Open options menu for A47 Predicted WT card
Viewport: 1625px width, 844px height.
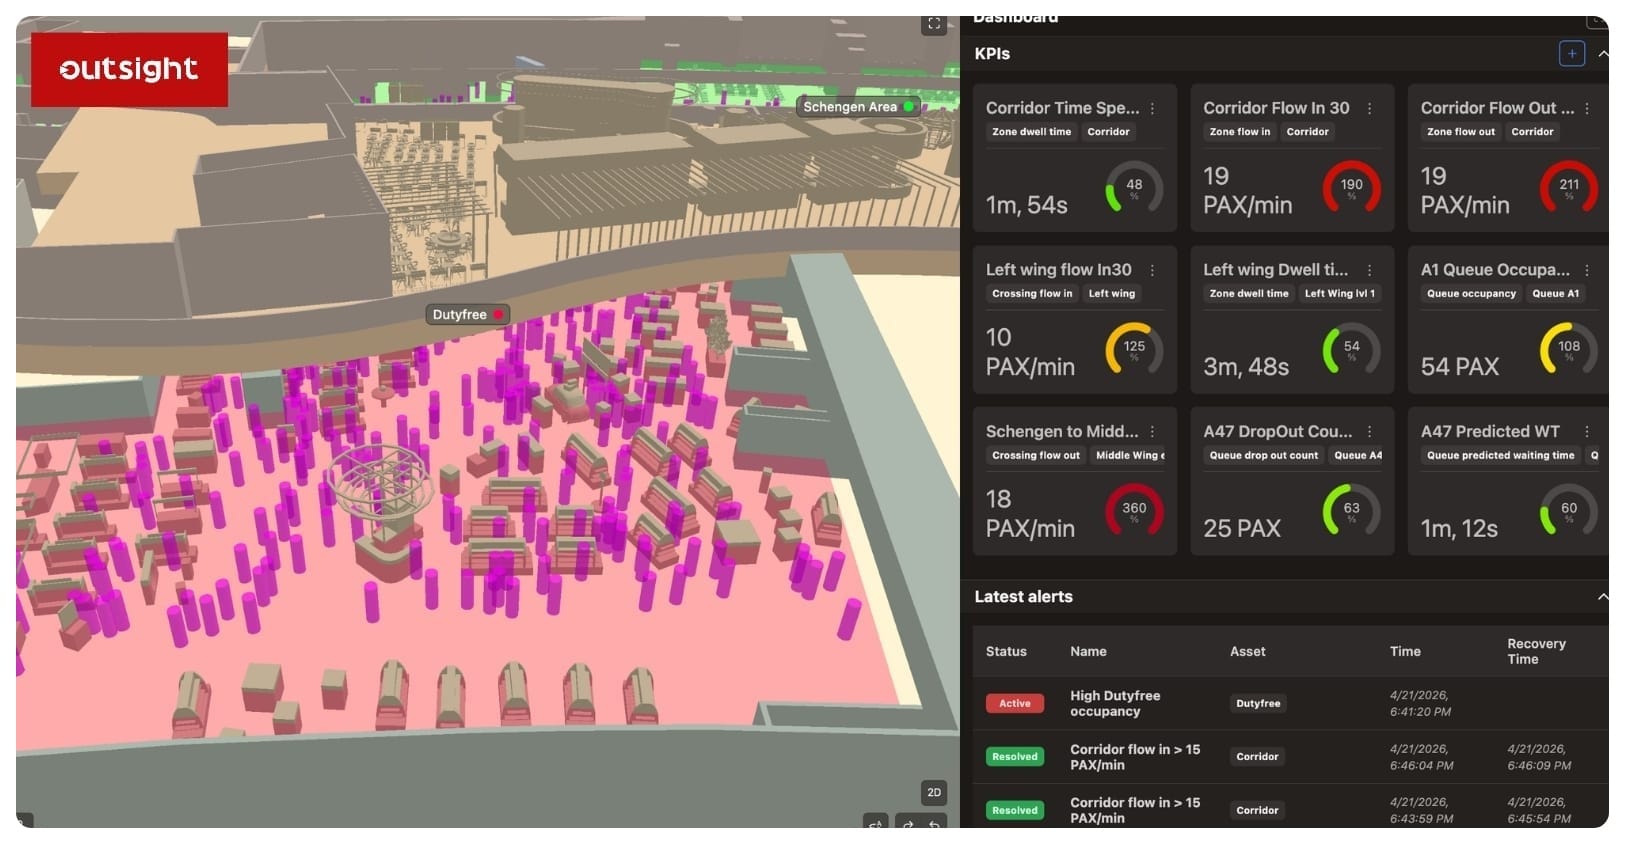[x=1587, y=432]
